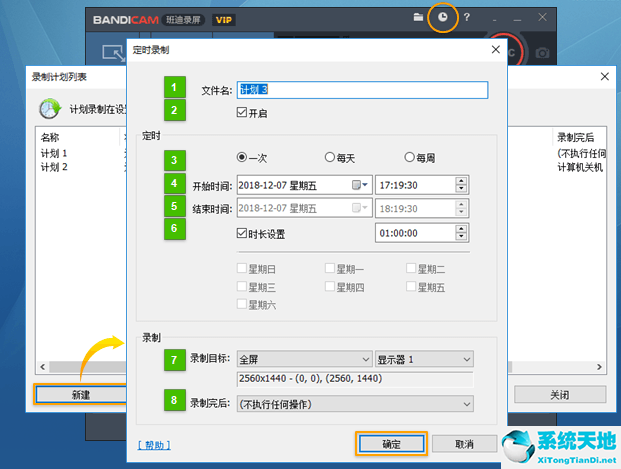Decrease the duration with spinner down arrow

[x=461, y=237]
